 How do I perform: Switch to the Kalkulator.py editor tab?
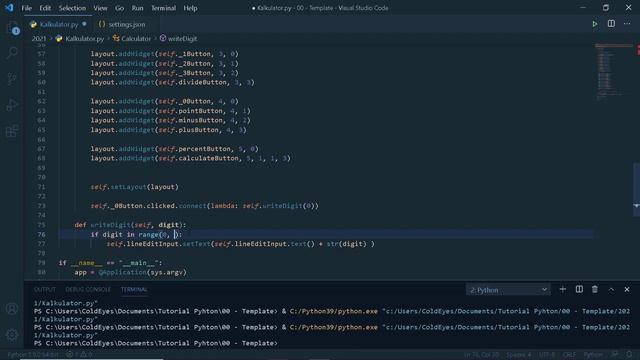(x=58, y=24)
